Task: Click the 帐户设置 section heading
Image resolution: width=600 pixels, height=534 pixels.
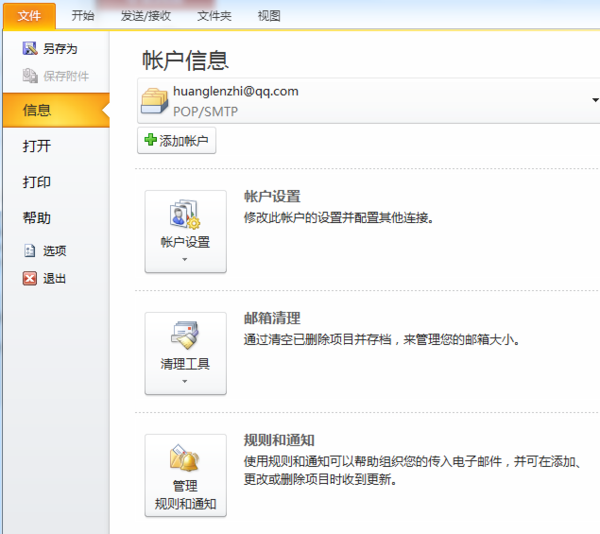Action: [x=272, y=196]
